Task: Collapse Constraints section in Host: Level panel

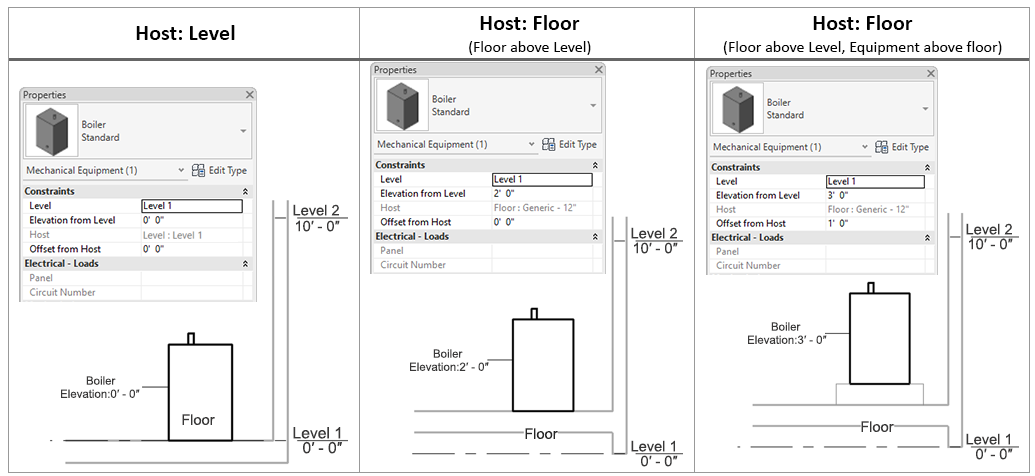Action: (x=246, y=191)
